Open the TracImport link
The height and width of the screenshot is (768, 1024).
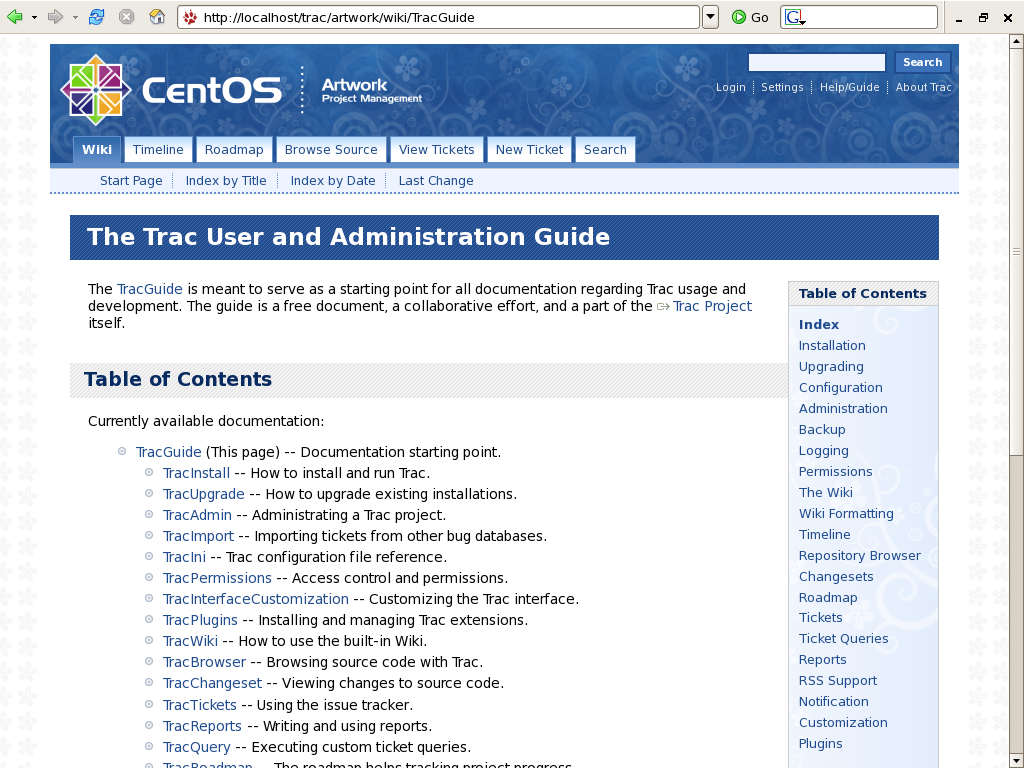(x=198, y=536)
